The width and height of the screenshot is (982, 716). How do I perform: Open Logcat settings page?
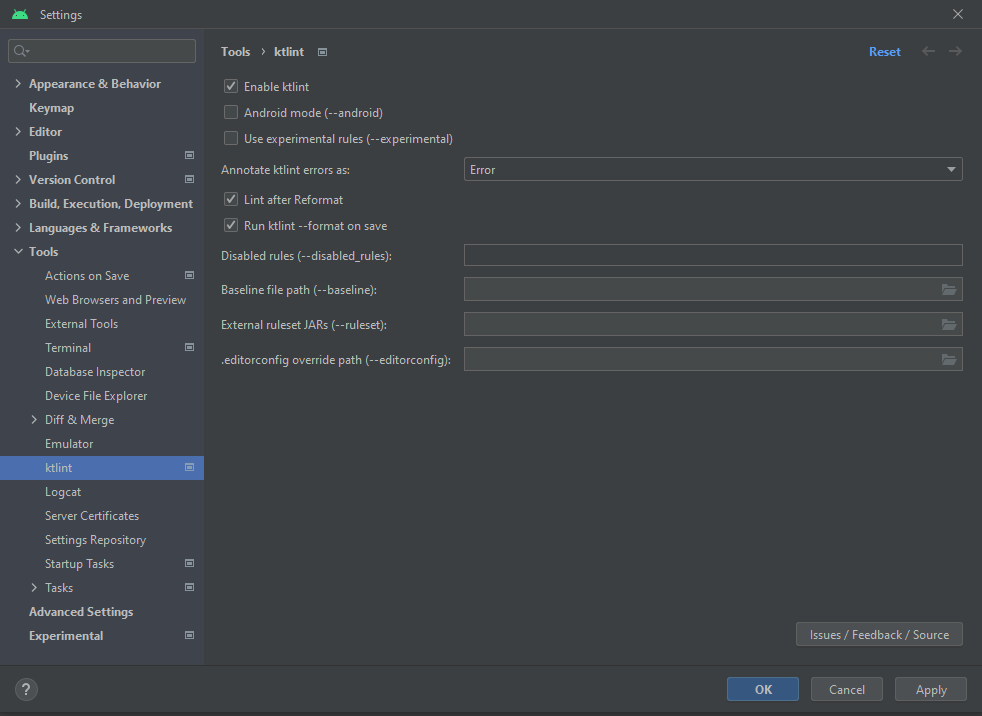click(63, 492)
